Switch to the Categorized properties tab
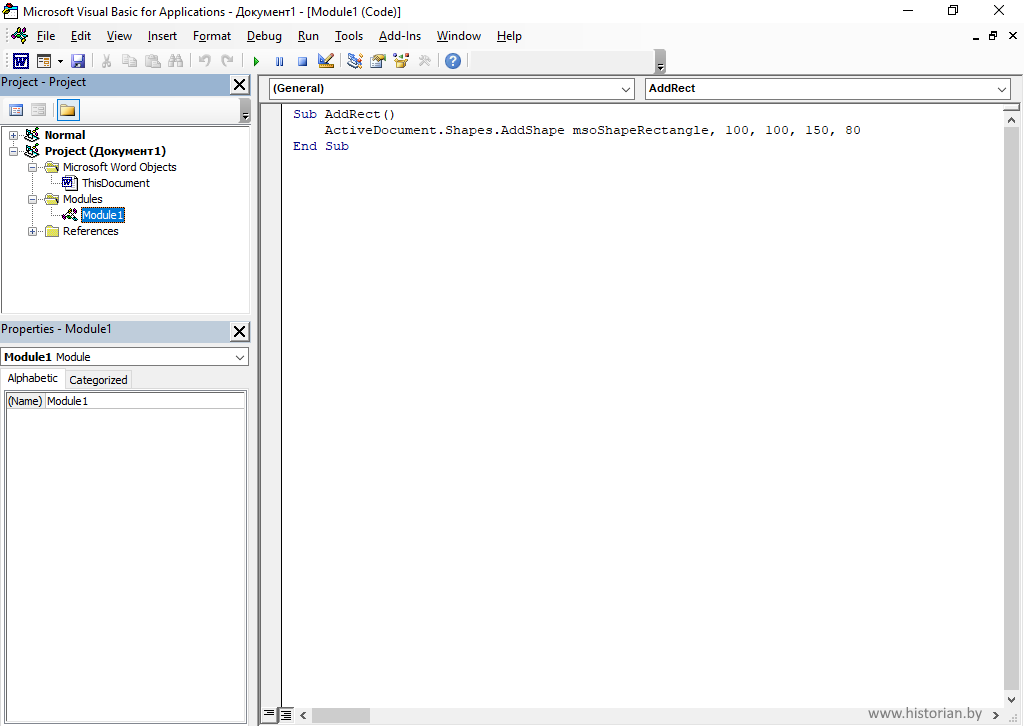 98,380
